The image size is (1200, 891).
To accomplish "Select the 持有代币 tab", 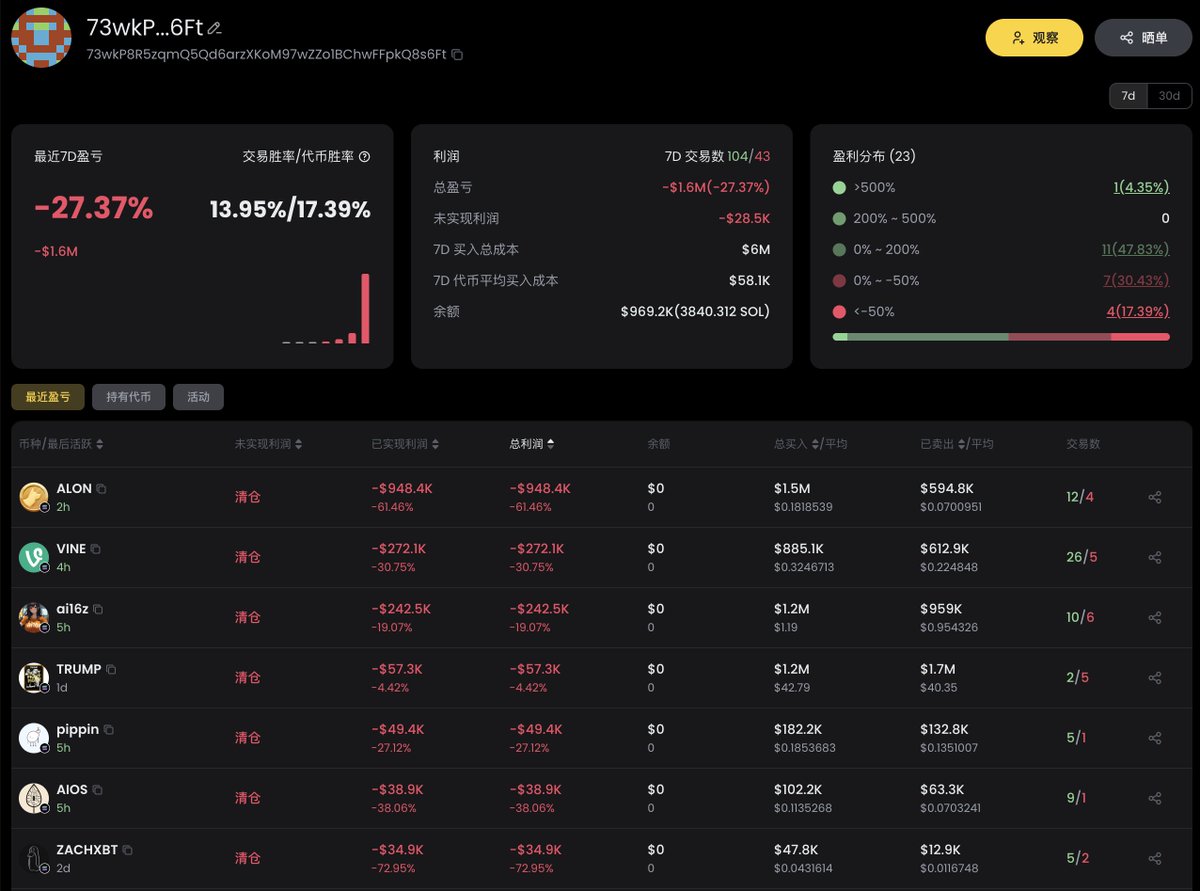I will coord(128,397).
